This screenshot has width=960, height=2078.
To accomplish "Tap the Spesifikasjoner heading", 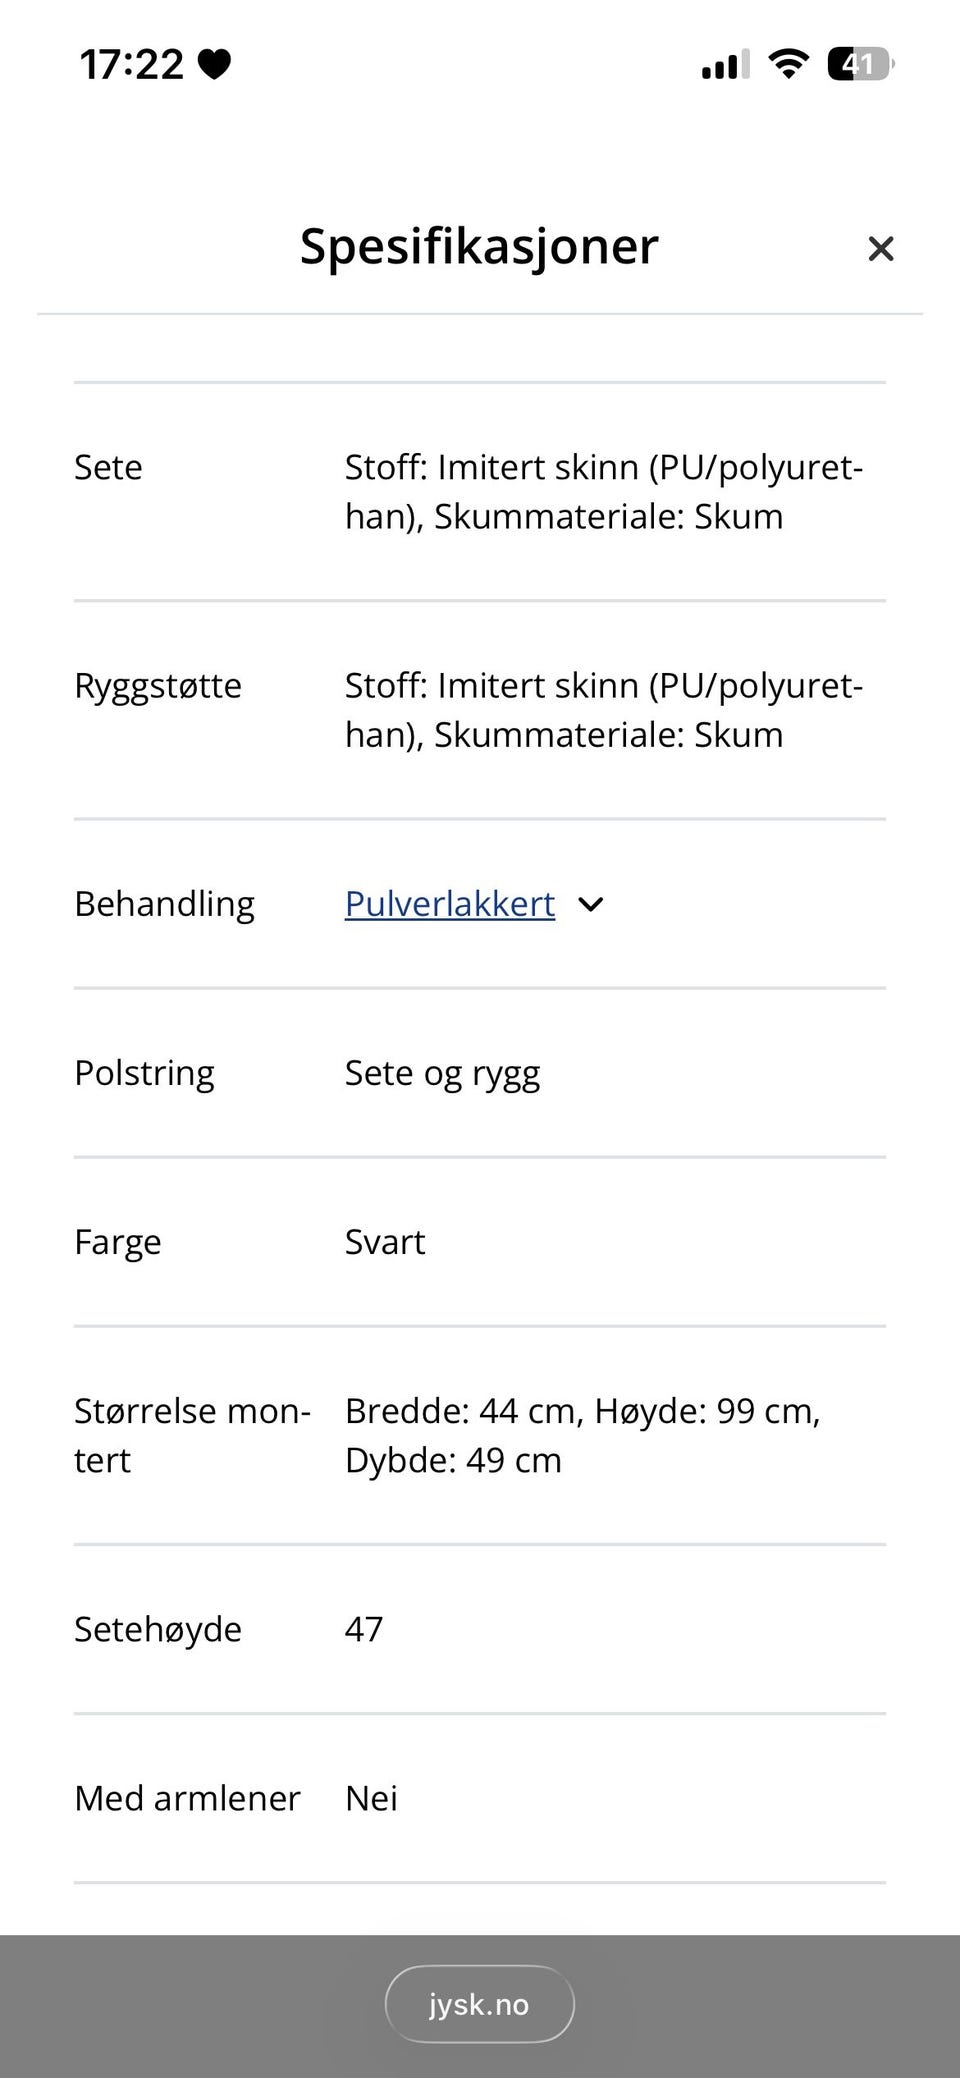I will [479, 246].
